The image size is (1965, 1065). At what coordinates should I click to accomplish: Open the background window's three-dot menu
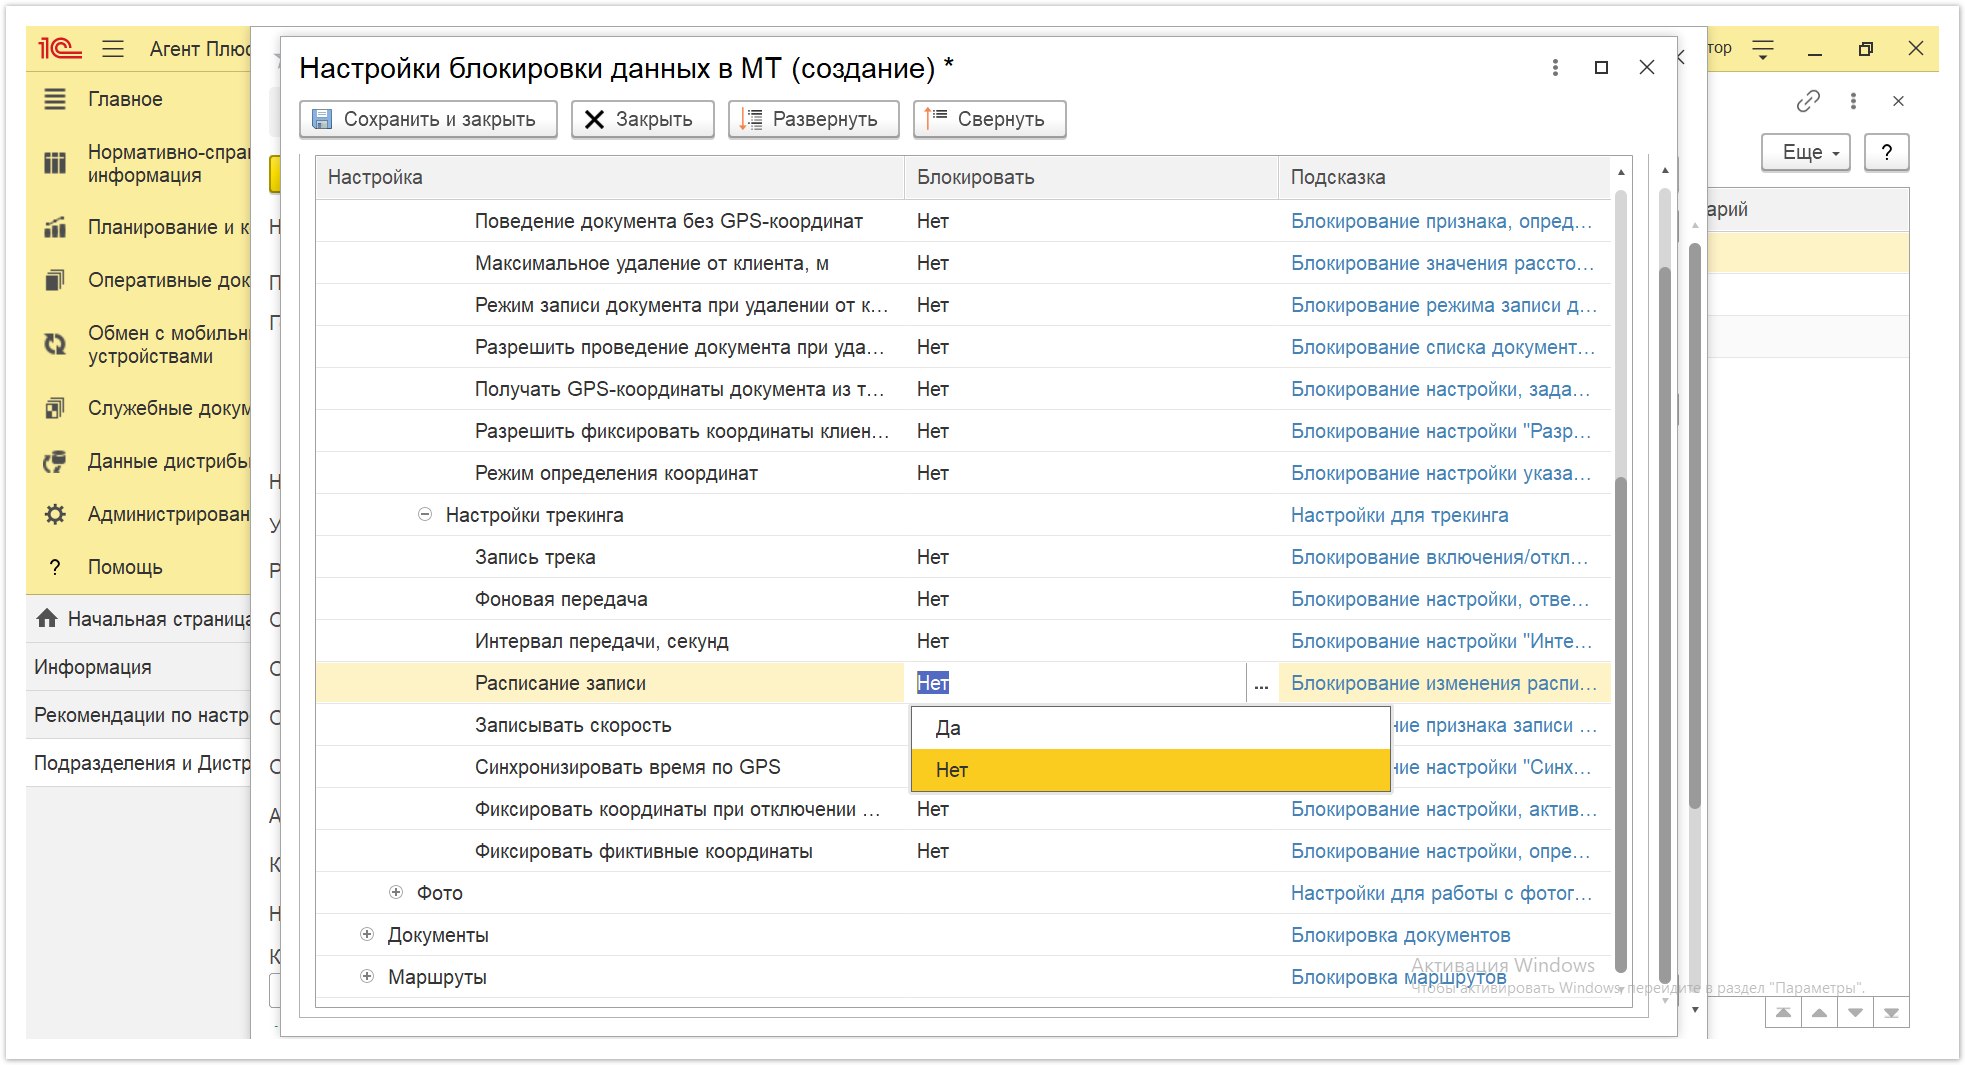(1853, 101)
